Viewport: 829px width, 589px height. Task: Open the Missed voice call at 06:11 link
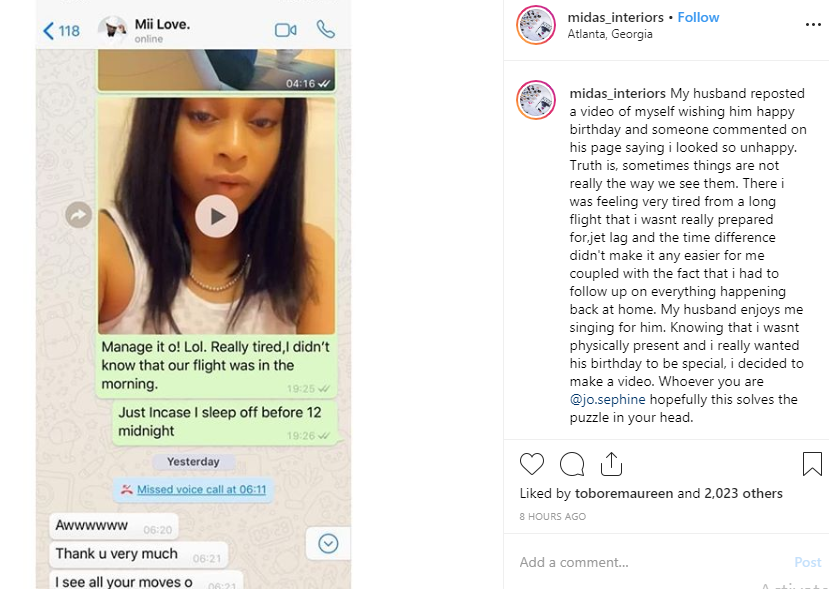point(201,489)
